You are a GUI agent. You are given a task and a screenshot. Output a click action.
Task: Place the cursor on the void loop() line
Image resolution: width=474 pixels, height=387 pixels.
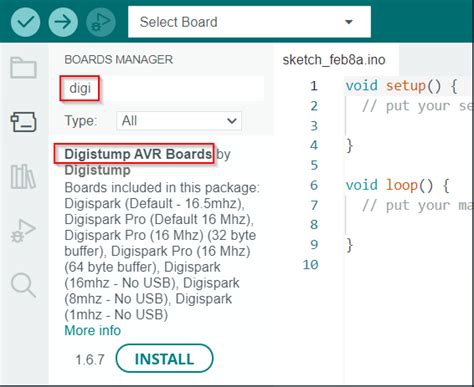(x=397, y=185)
